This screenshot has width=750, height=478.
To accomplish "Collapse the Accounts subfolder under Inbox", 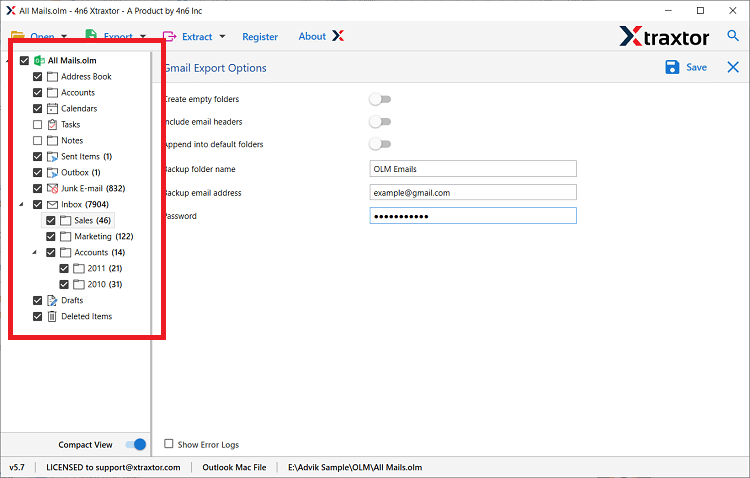I will point(34,252).
